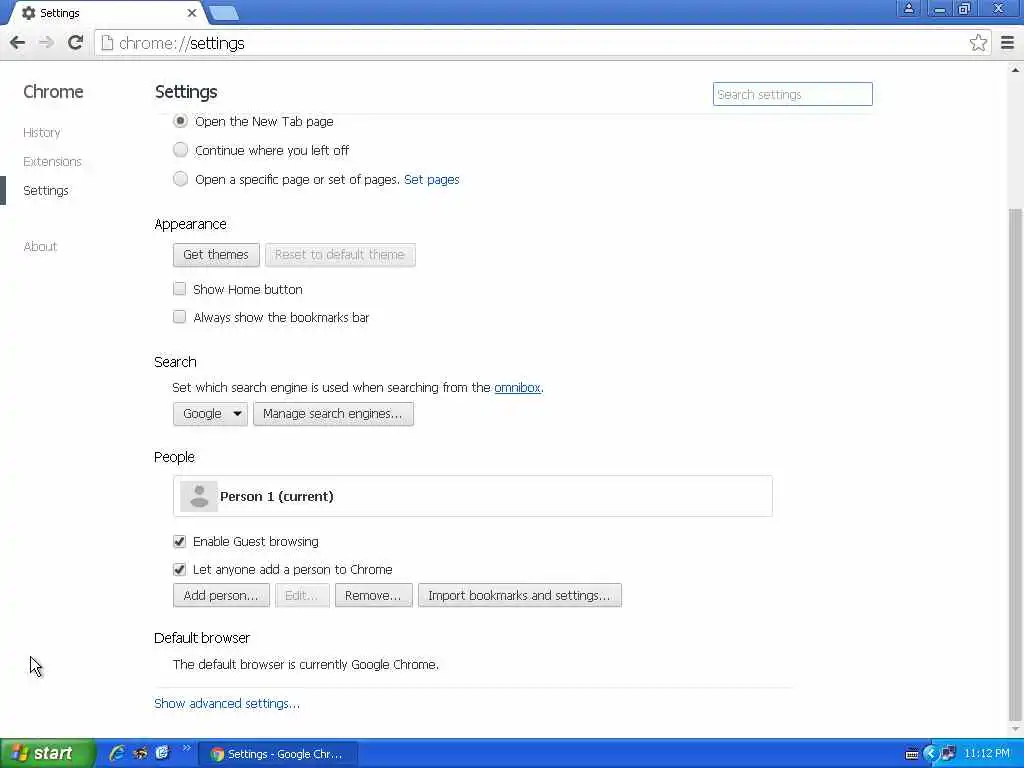Launch Internet Explorer from quick launch
This screenshot has width=1024, height=768.
tap(117, 753)
